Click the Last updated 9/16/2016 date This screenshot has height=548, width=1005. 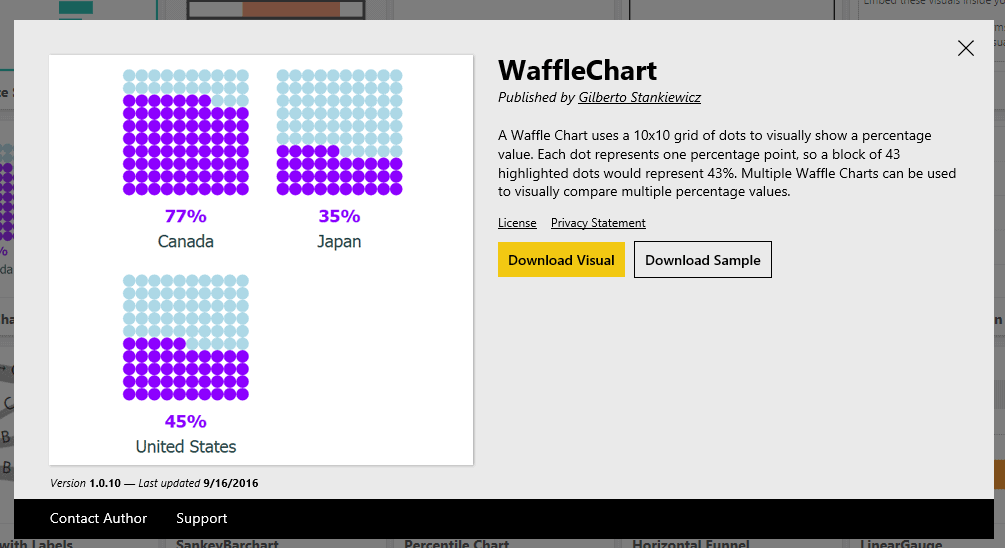click(x=230, y=483)
